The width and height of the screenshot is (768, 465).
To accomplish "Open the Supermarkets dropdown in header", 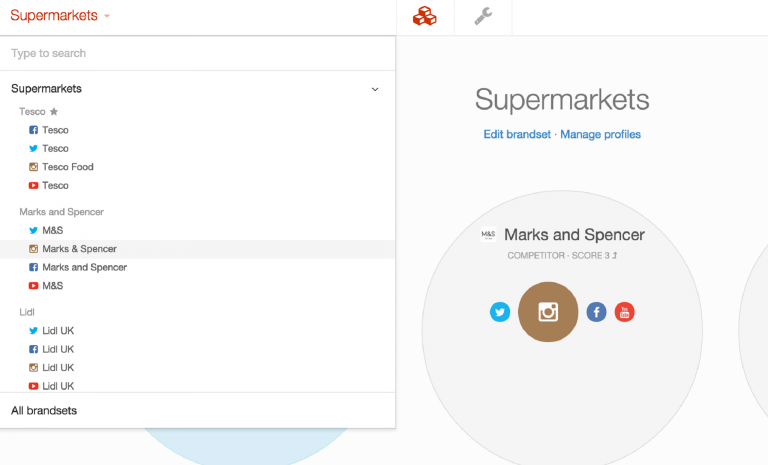I will 60,16.
